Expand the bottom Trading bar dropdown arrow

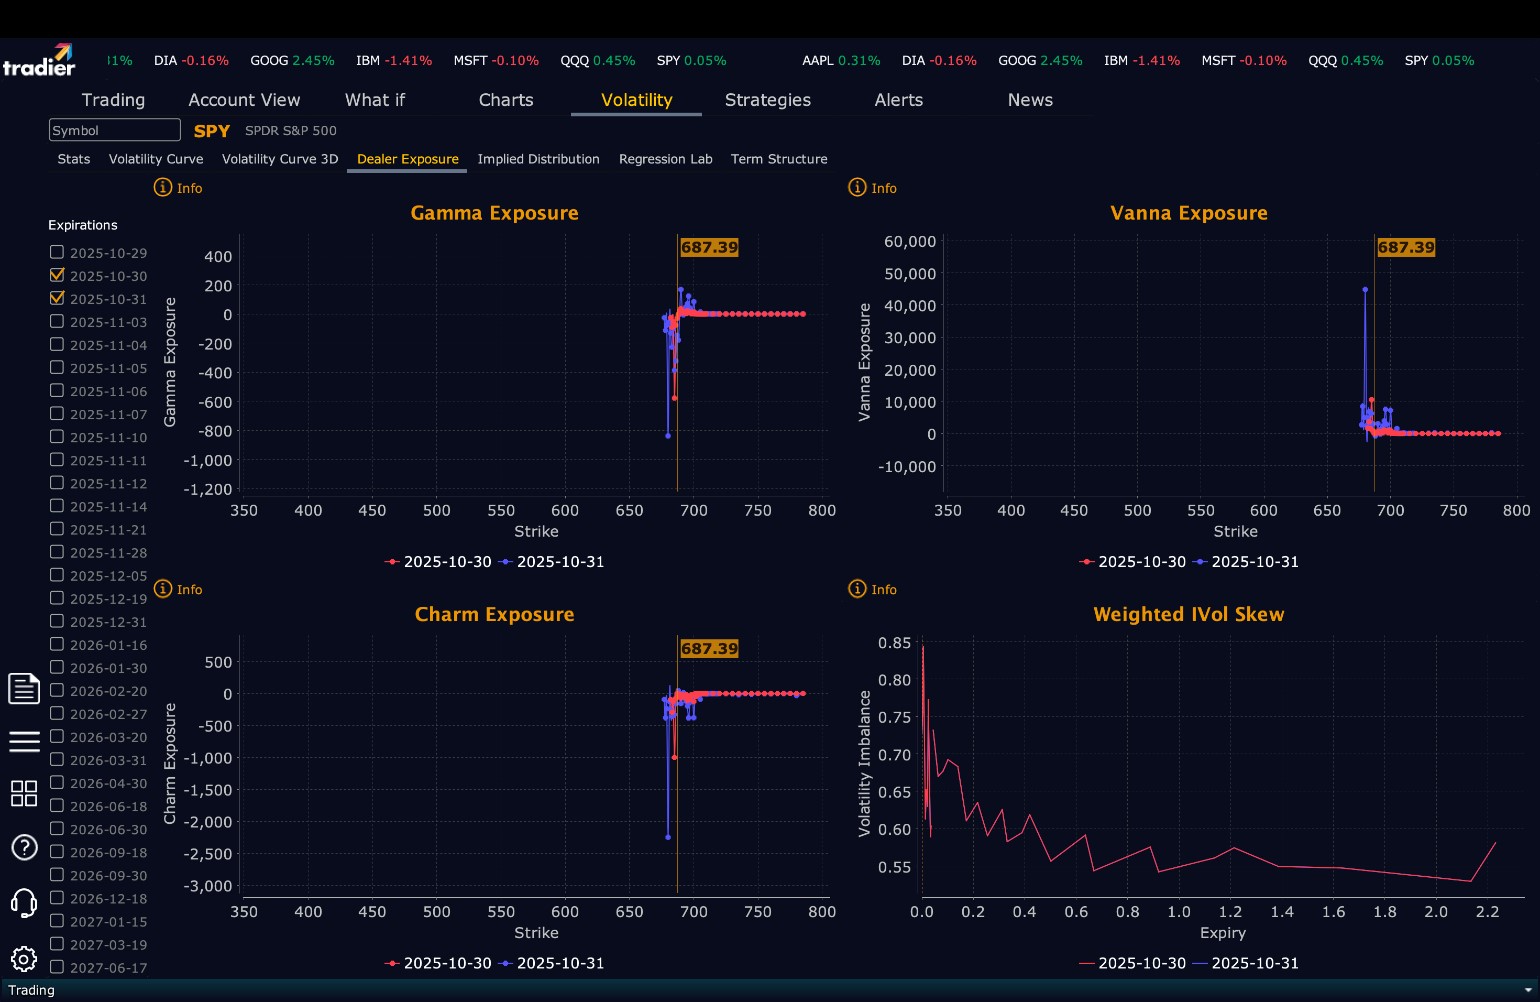tap(1527, 990)
